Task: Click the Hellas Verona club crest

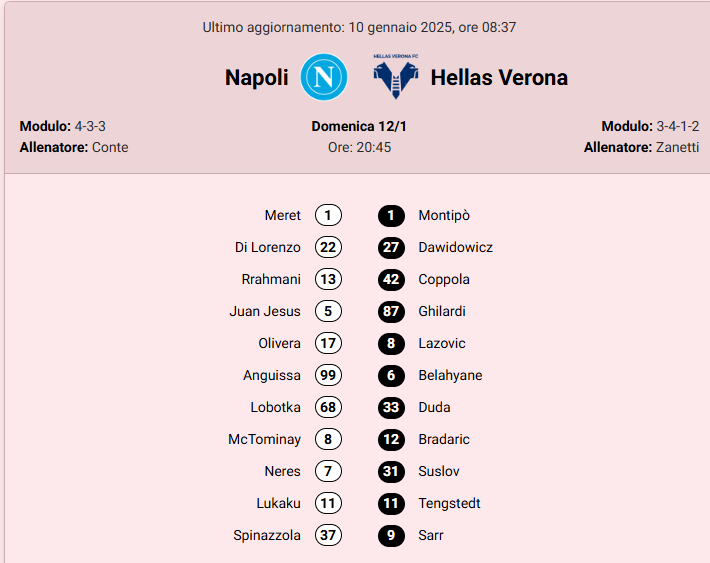Action: (x=395, y=77)
